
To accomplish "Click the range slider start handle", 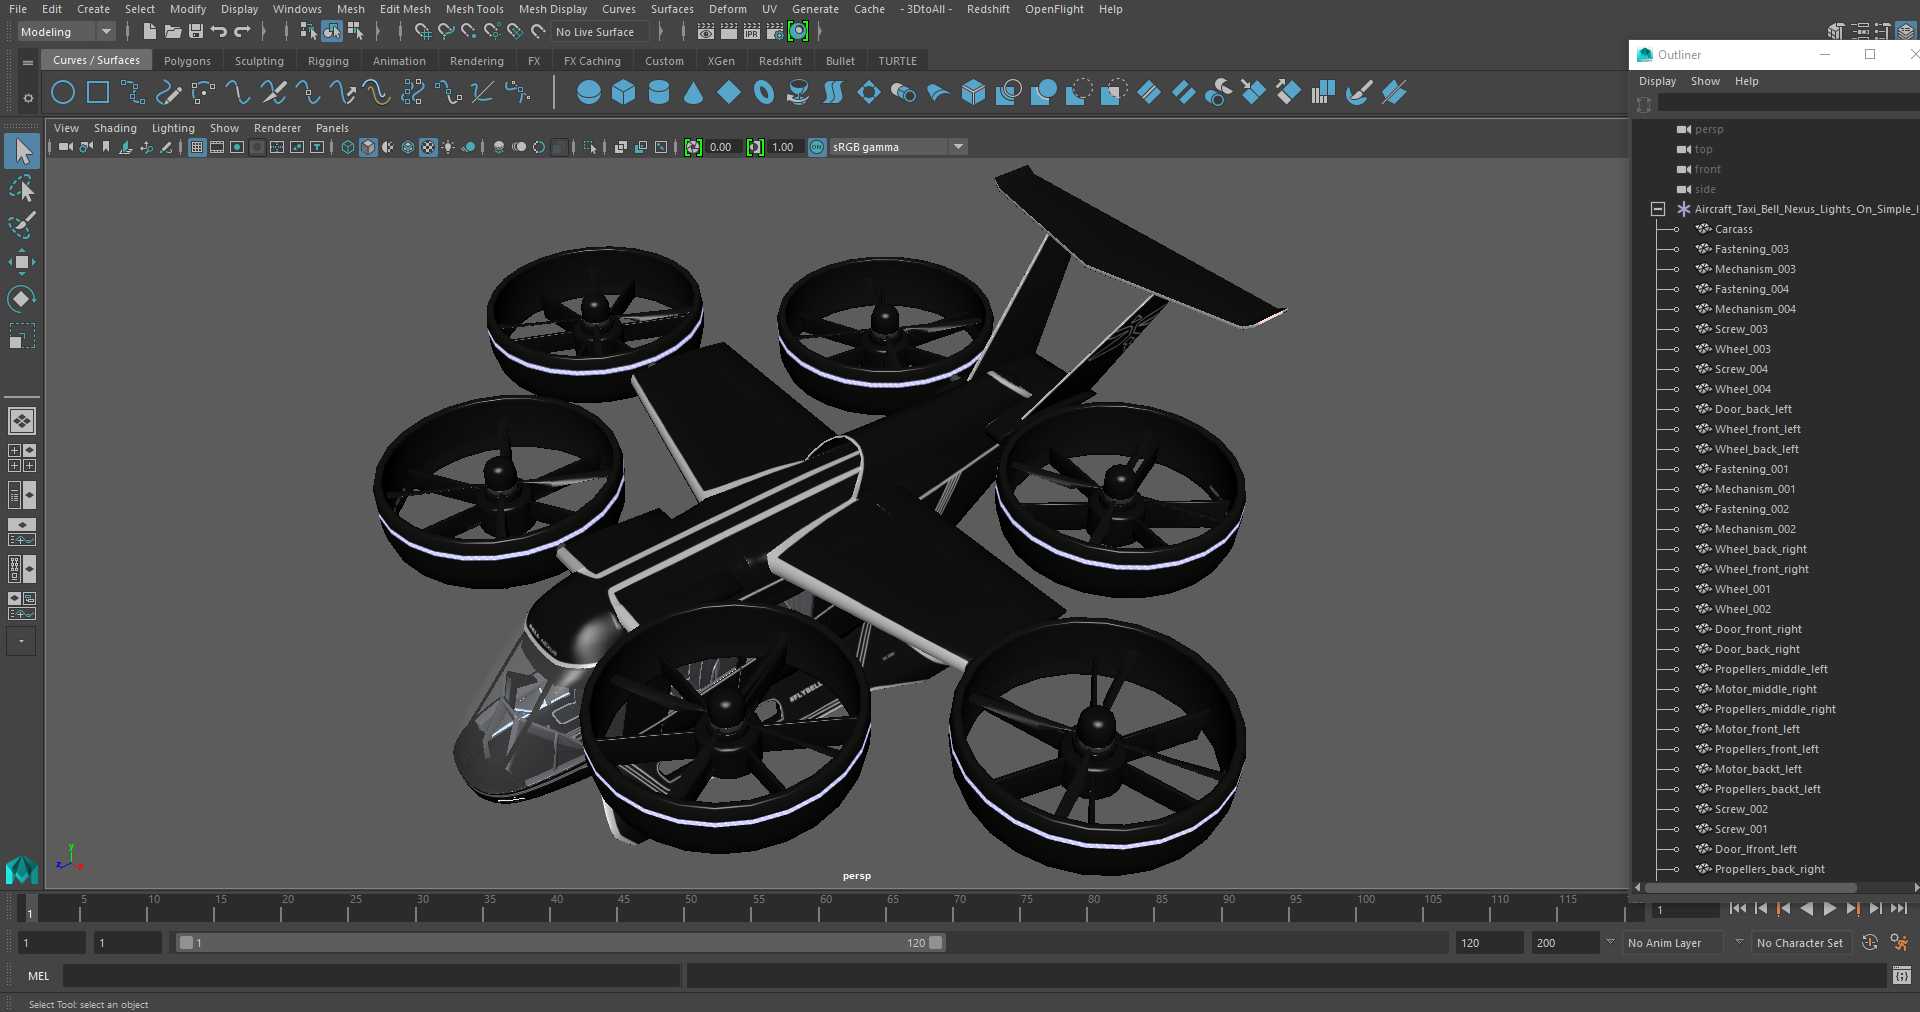I will click(186, 943).
